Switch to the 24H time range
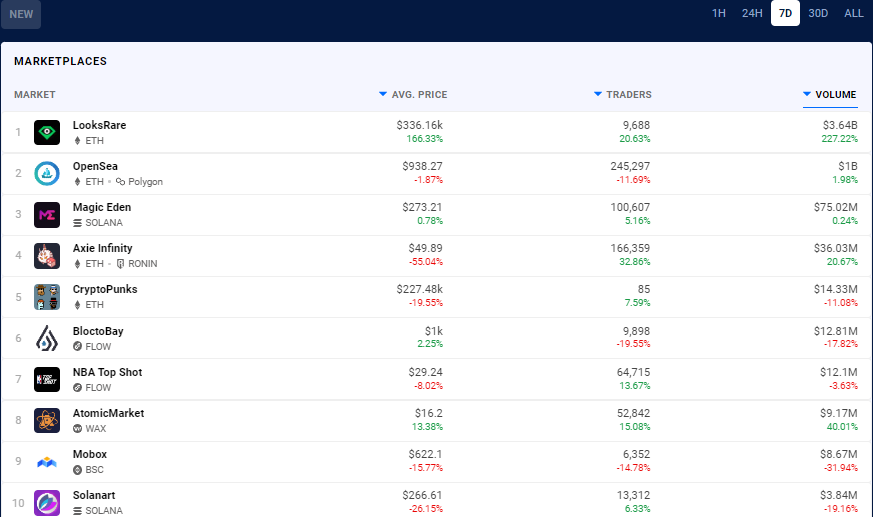Screen dimensions: 873x517 pos(752,13)
